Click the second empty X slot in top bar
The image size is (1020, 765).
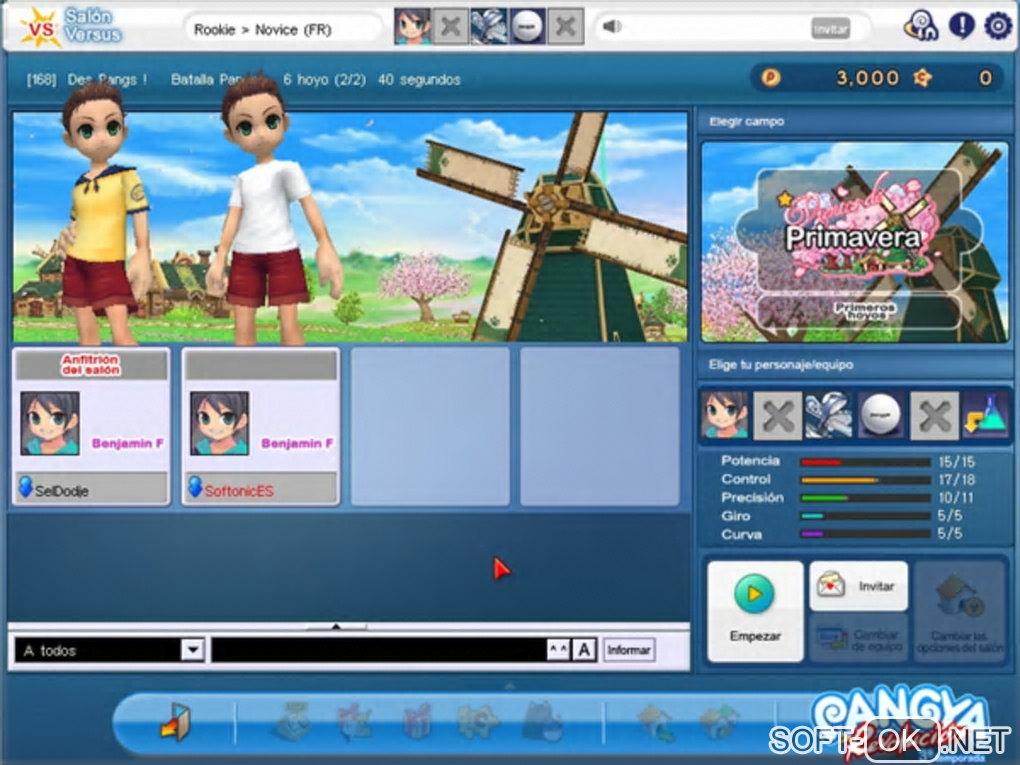click(x=565, y=27)
